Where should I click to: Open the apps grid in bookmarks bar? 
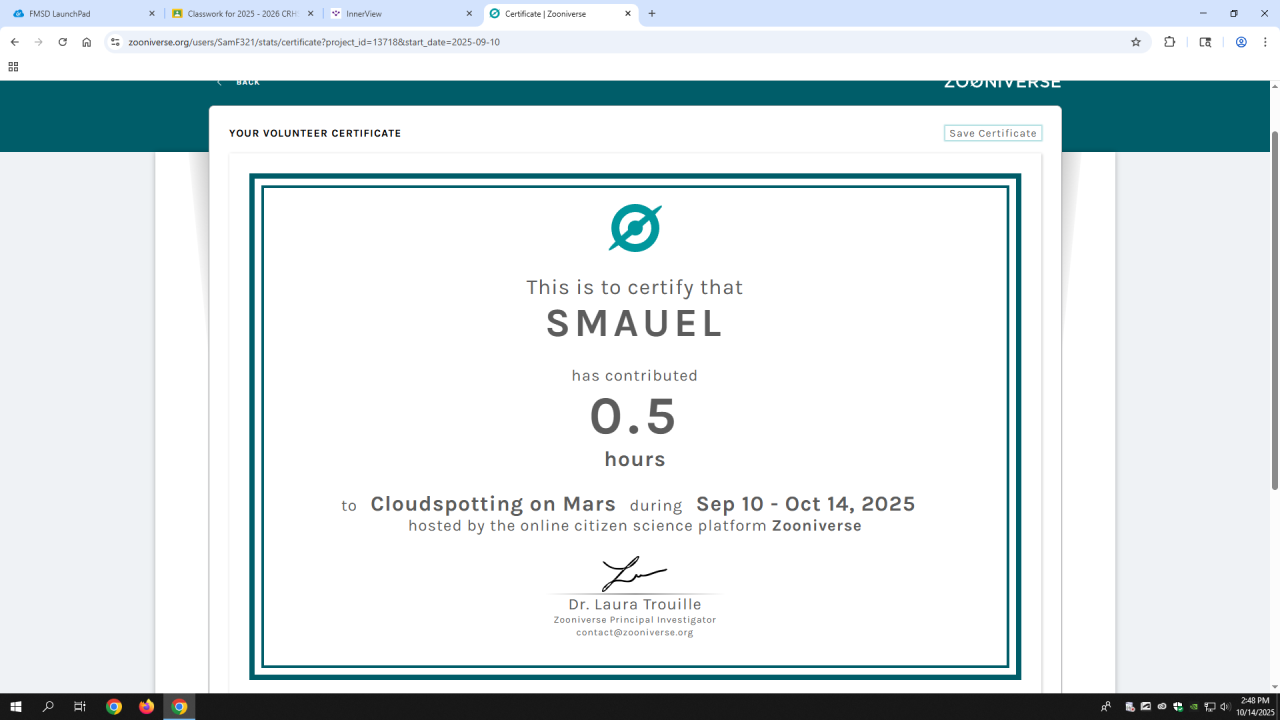(x=13, y=67)
